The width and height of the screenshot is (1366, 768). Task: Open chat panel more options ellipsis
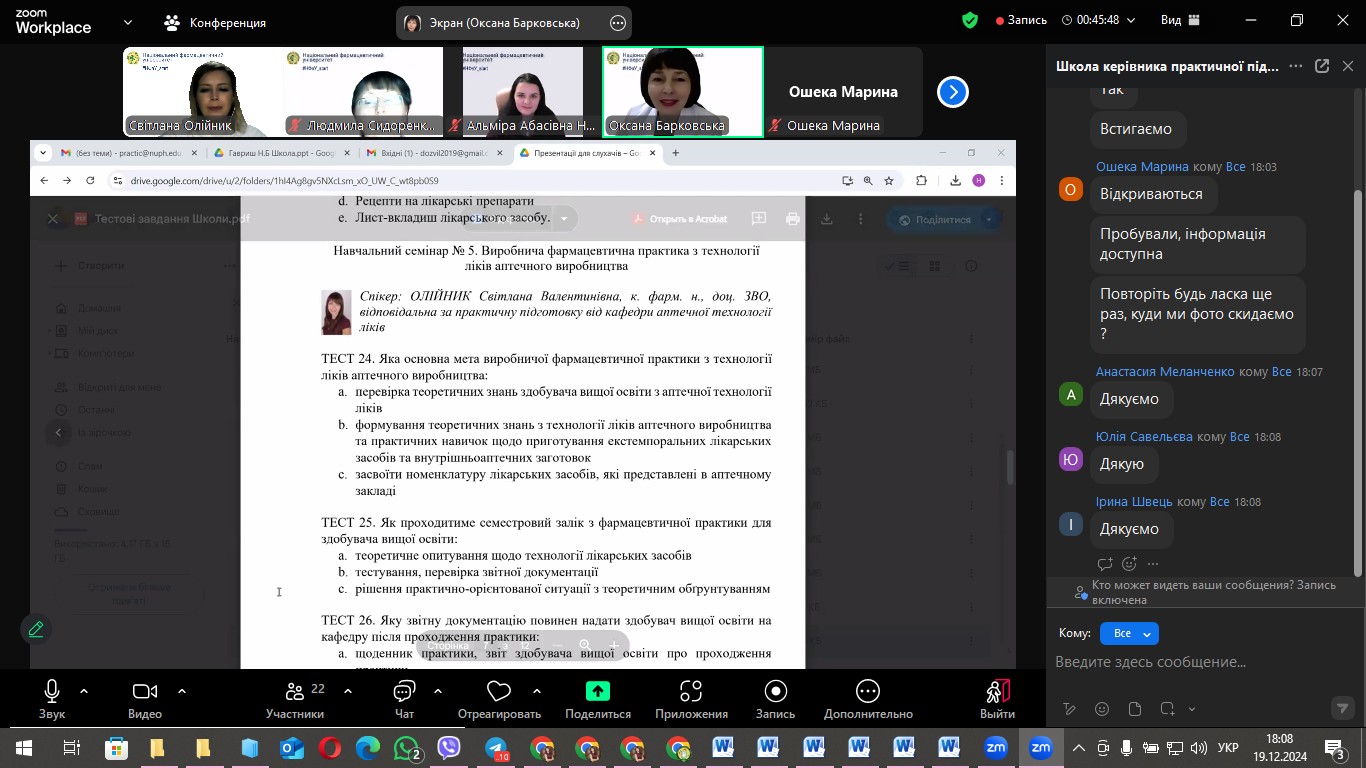click(x=1296, y=66)
